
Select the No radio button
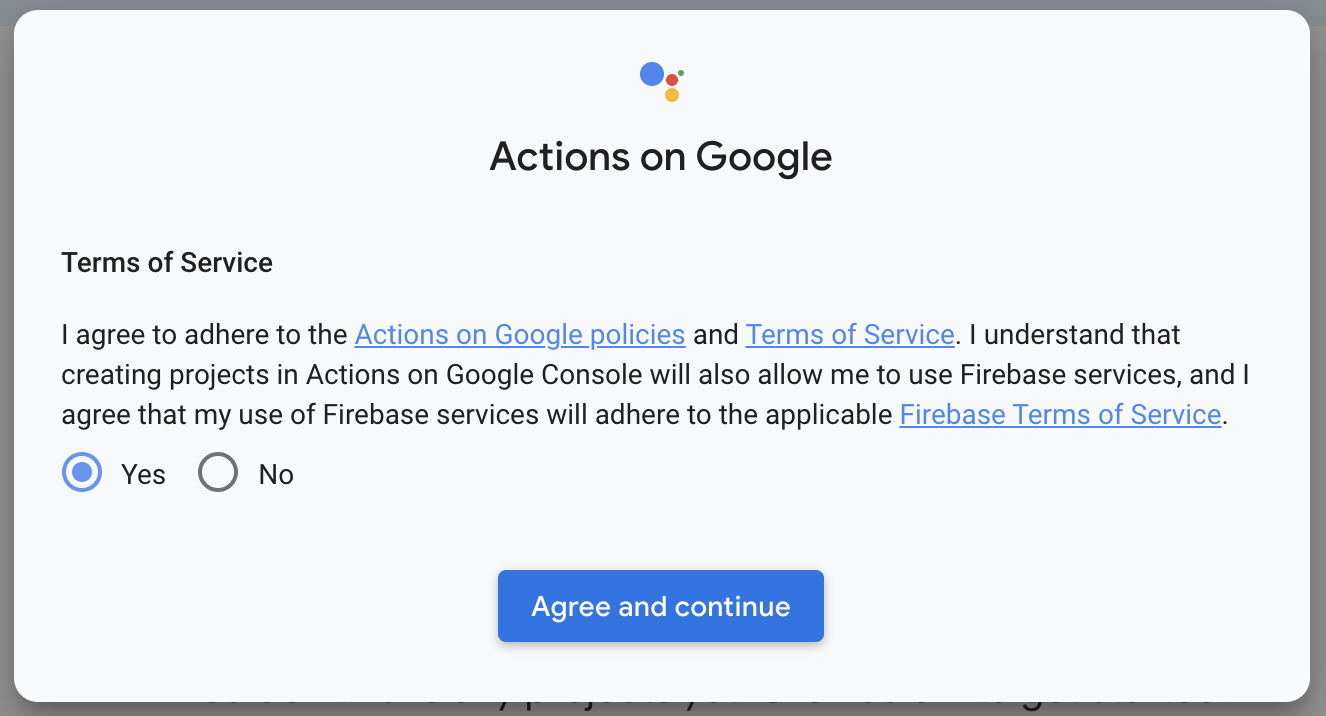click(x=218, y=473)
